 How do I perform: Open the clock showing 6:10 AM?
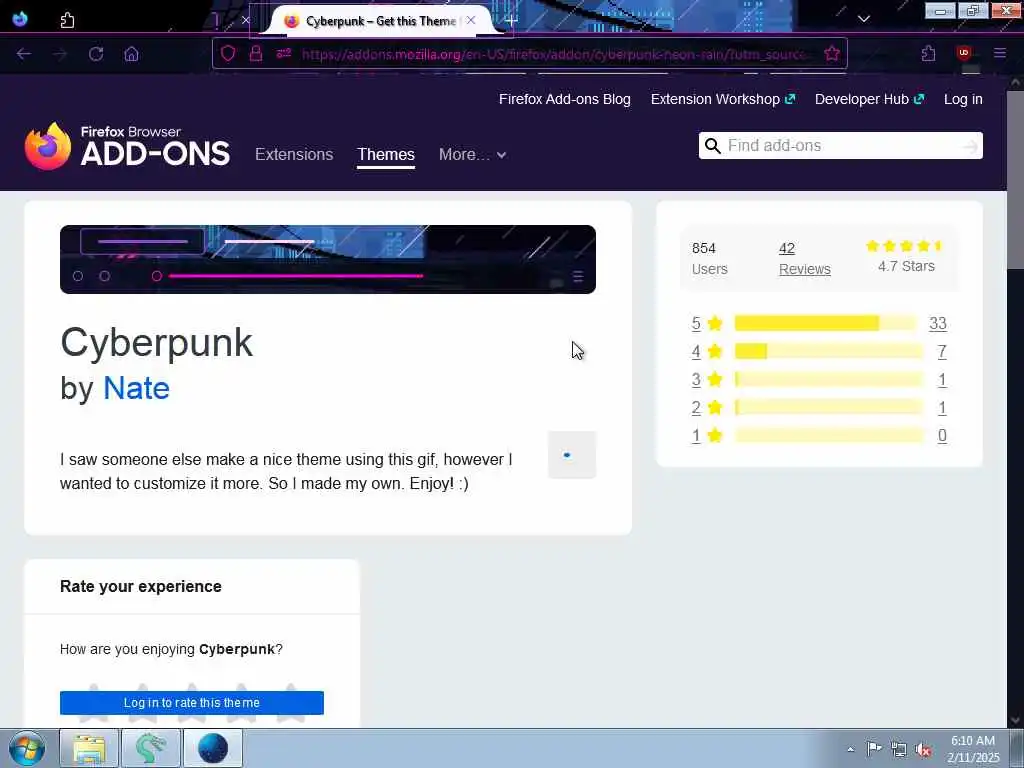(973, 749)
